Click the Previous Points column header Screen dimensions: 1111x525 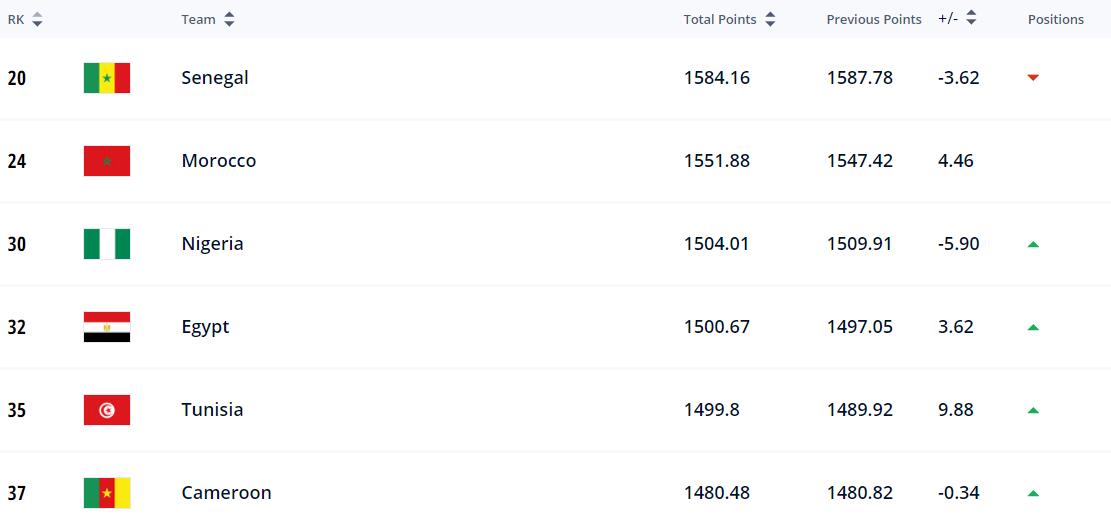pos(874,19)
